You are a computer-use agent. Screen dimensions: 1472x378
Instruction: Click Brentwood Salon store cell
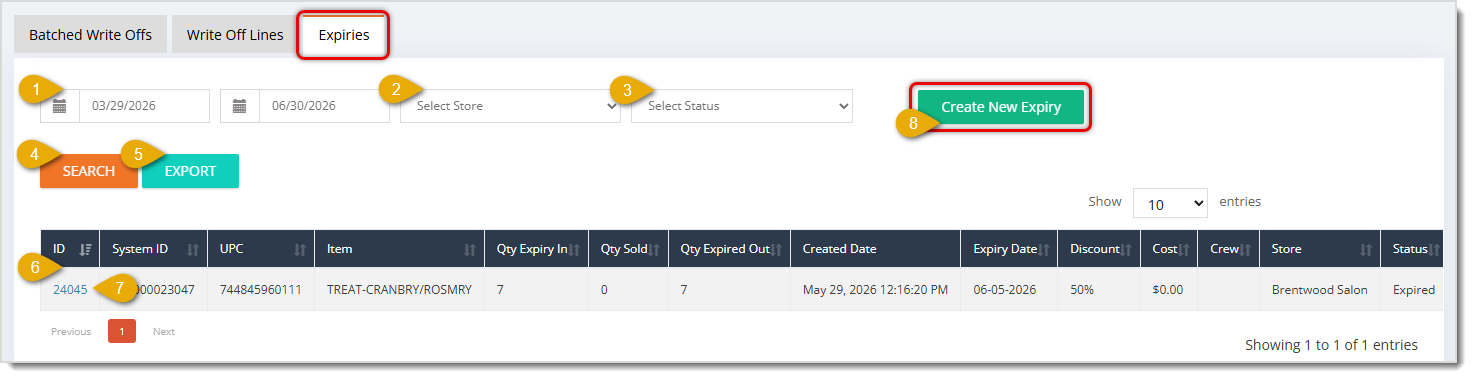[x=1319, y=290]
